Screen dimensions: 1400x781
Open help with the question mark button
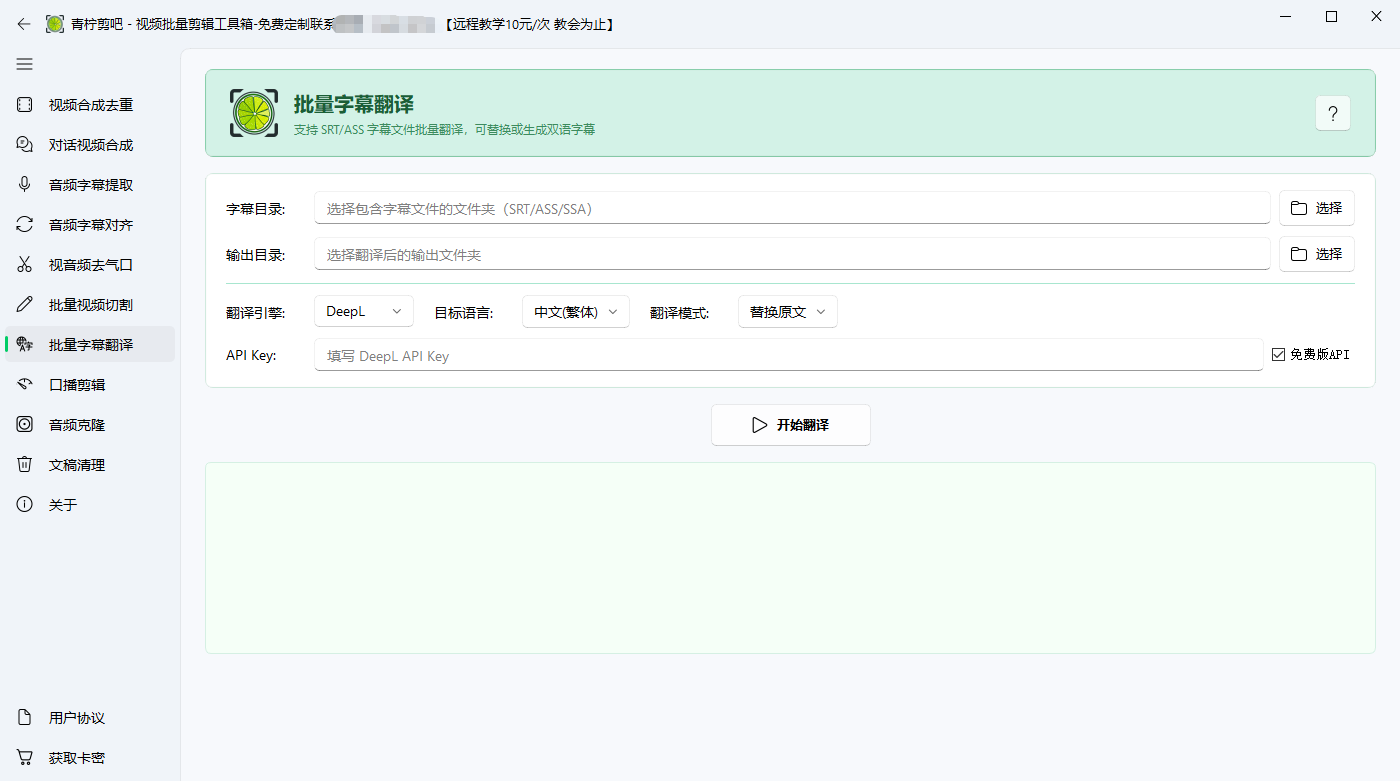(x=1333, y=113)
